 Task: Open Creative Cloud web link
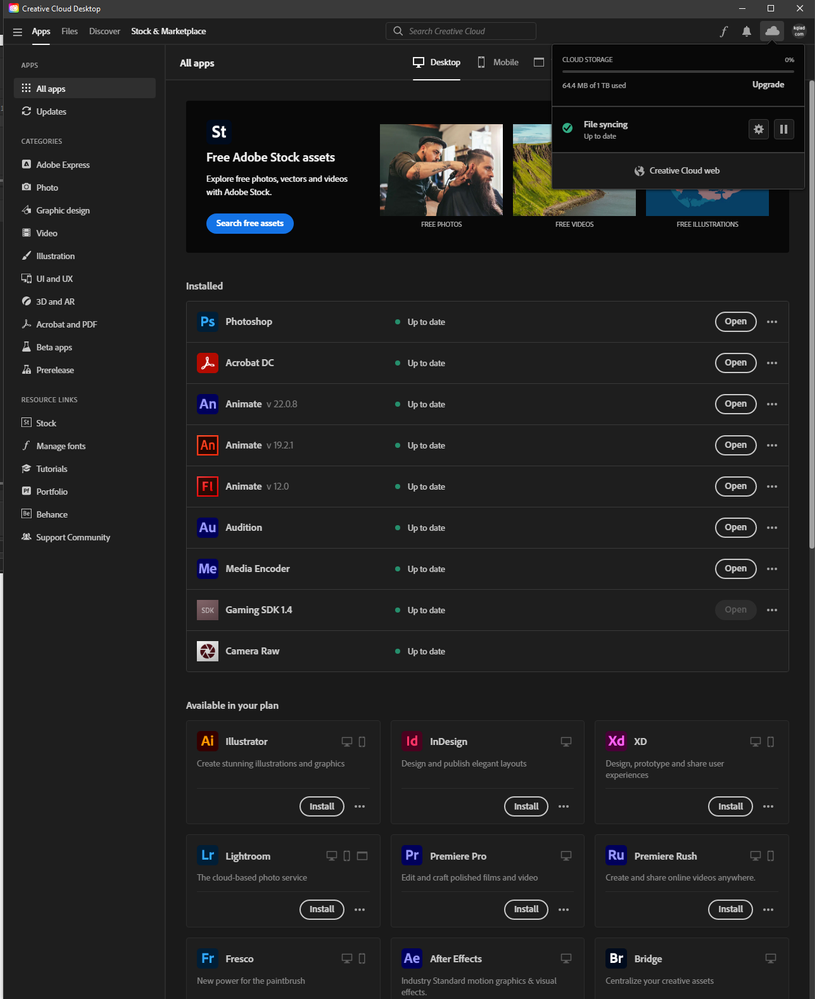(677, 171)
